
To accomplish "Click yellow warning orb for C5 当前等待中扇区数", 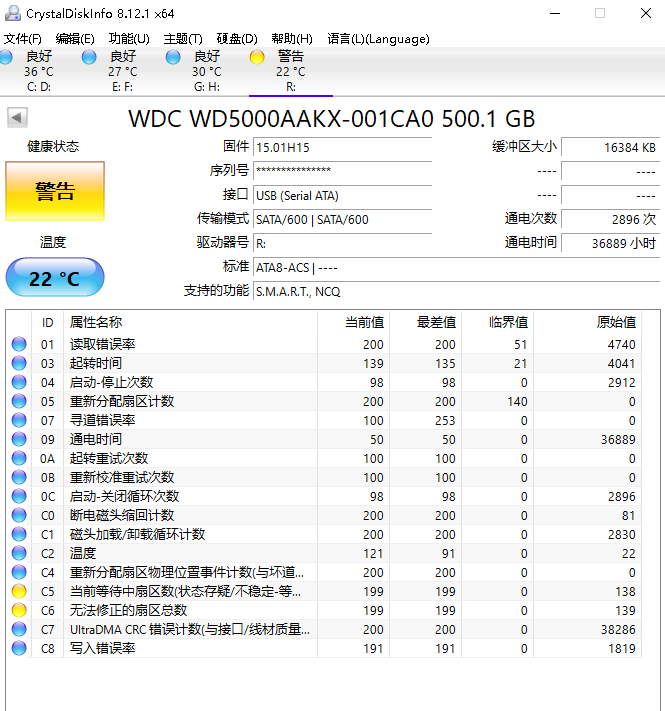I will [19, 591].
